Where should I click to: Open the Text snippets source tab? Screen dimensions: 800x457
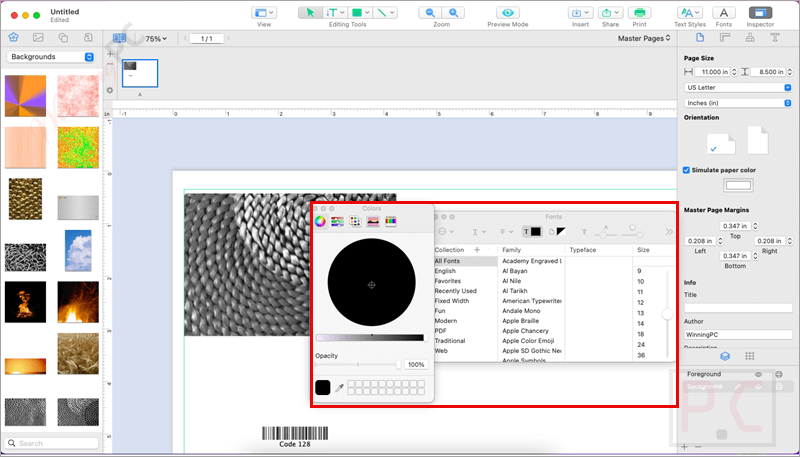point(88,37)
